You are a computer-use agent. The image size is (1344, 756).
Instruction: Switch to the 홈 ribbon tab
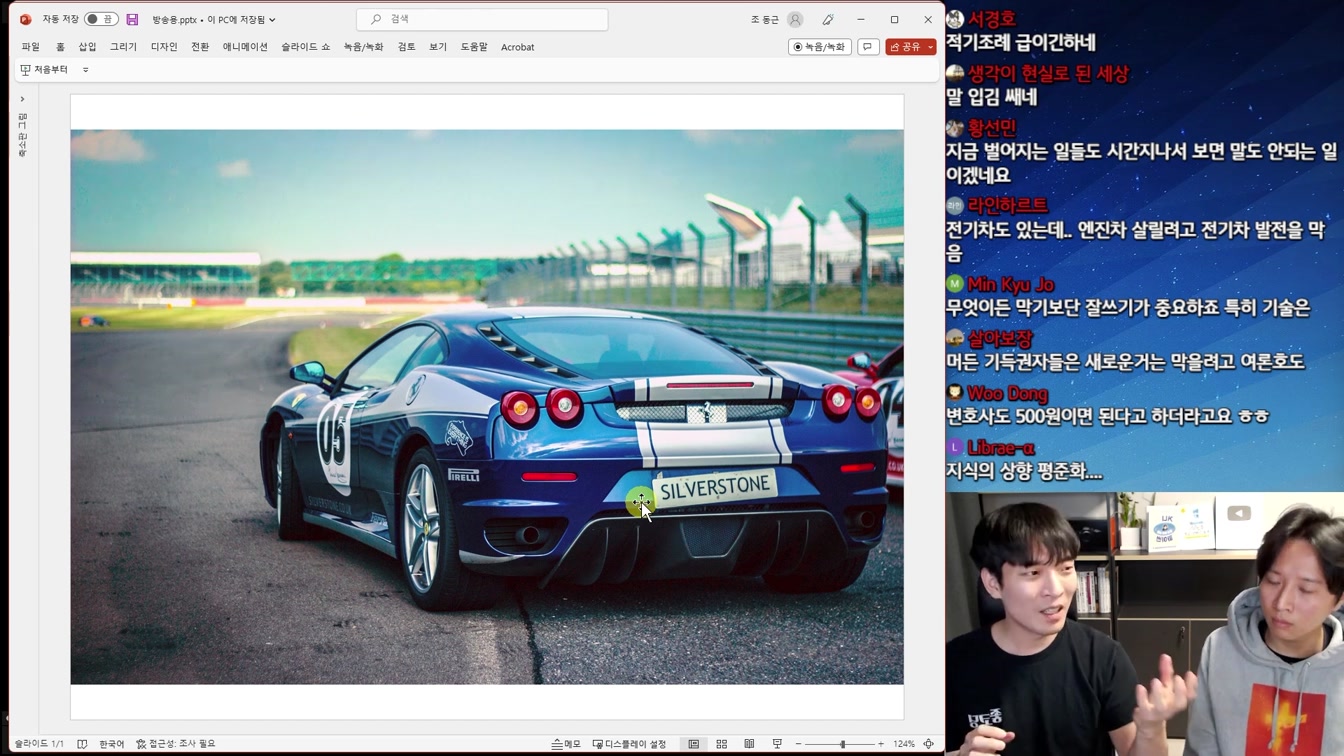click(x=60, y=47)
